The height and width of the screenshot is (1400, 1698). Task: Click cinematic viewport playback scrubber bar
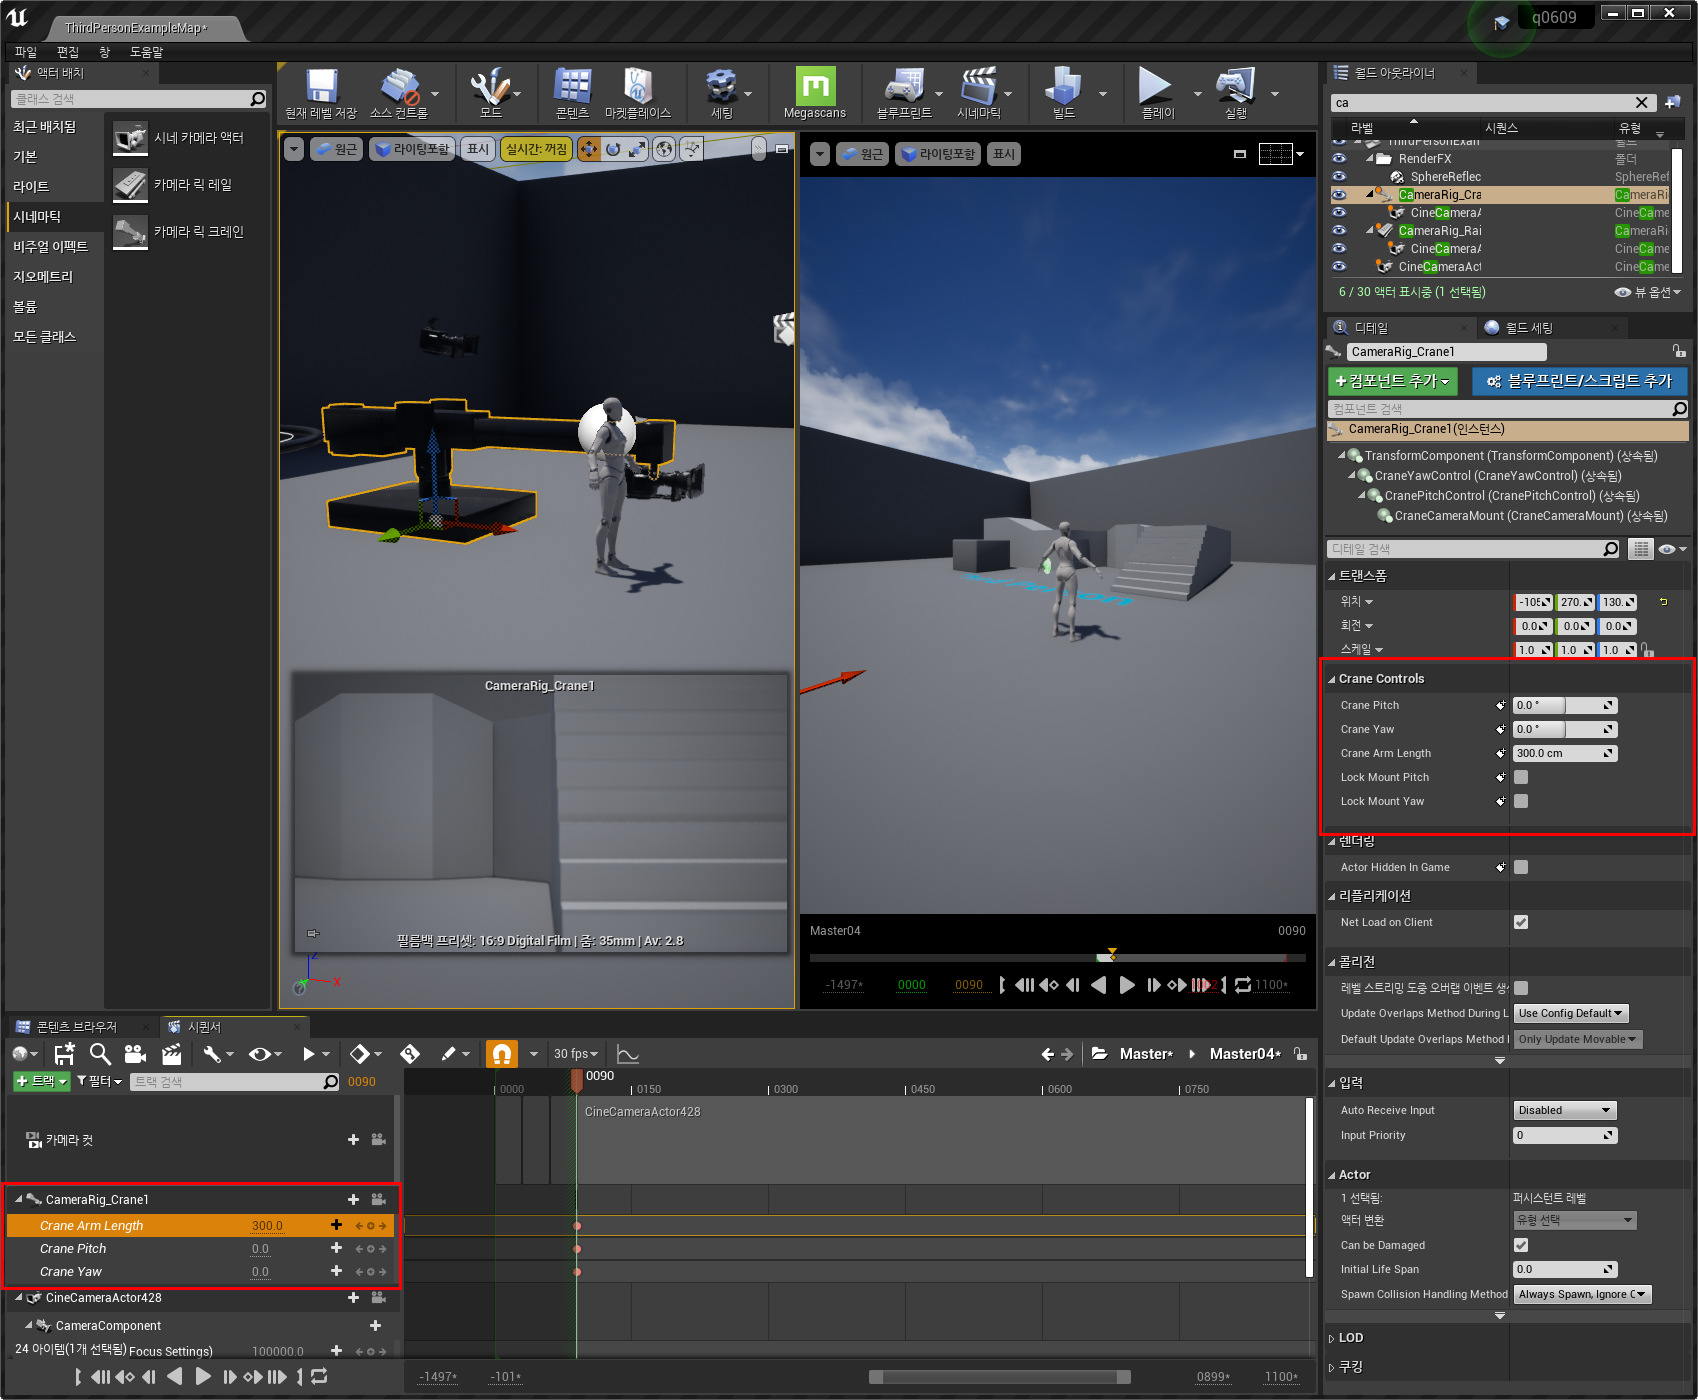[1058, 957]
